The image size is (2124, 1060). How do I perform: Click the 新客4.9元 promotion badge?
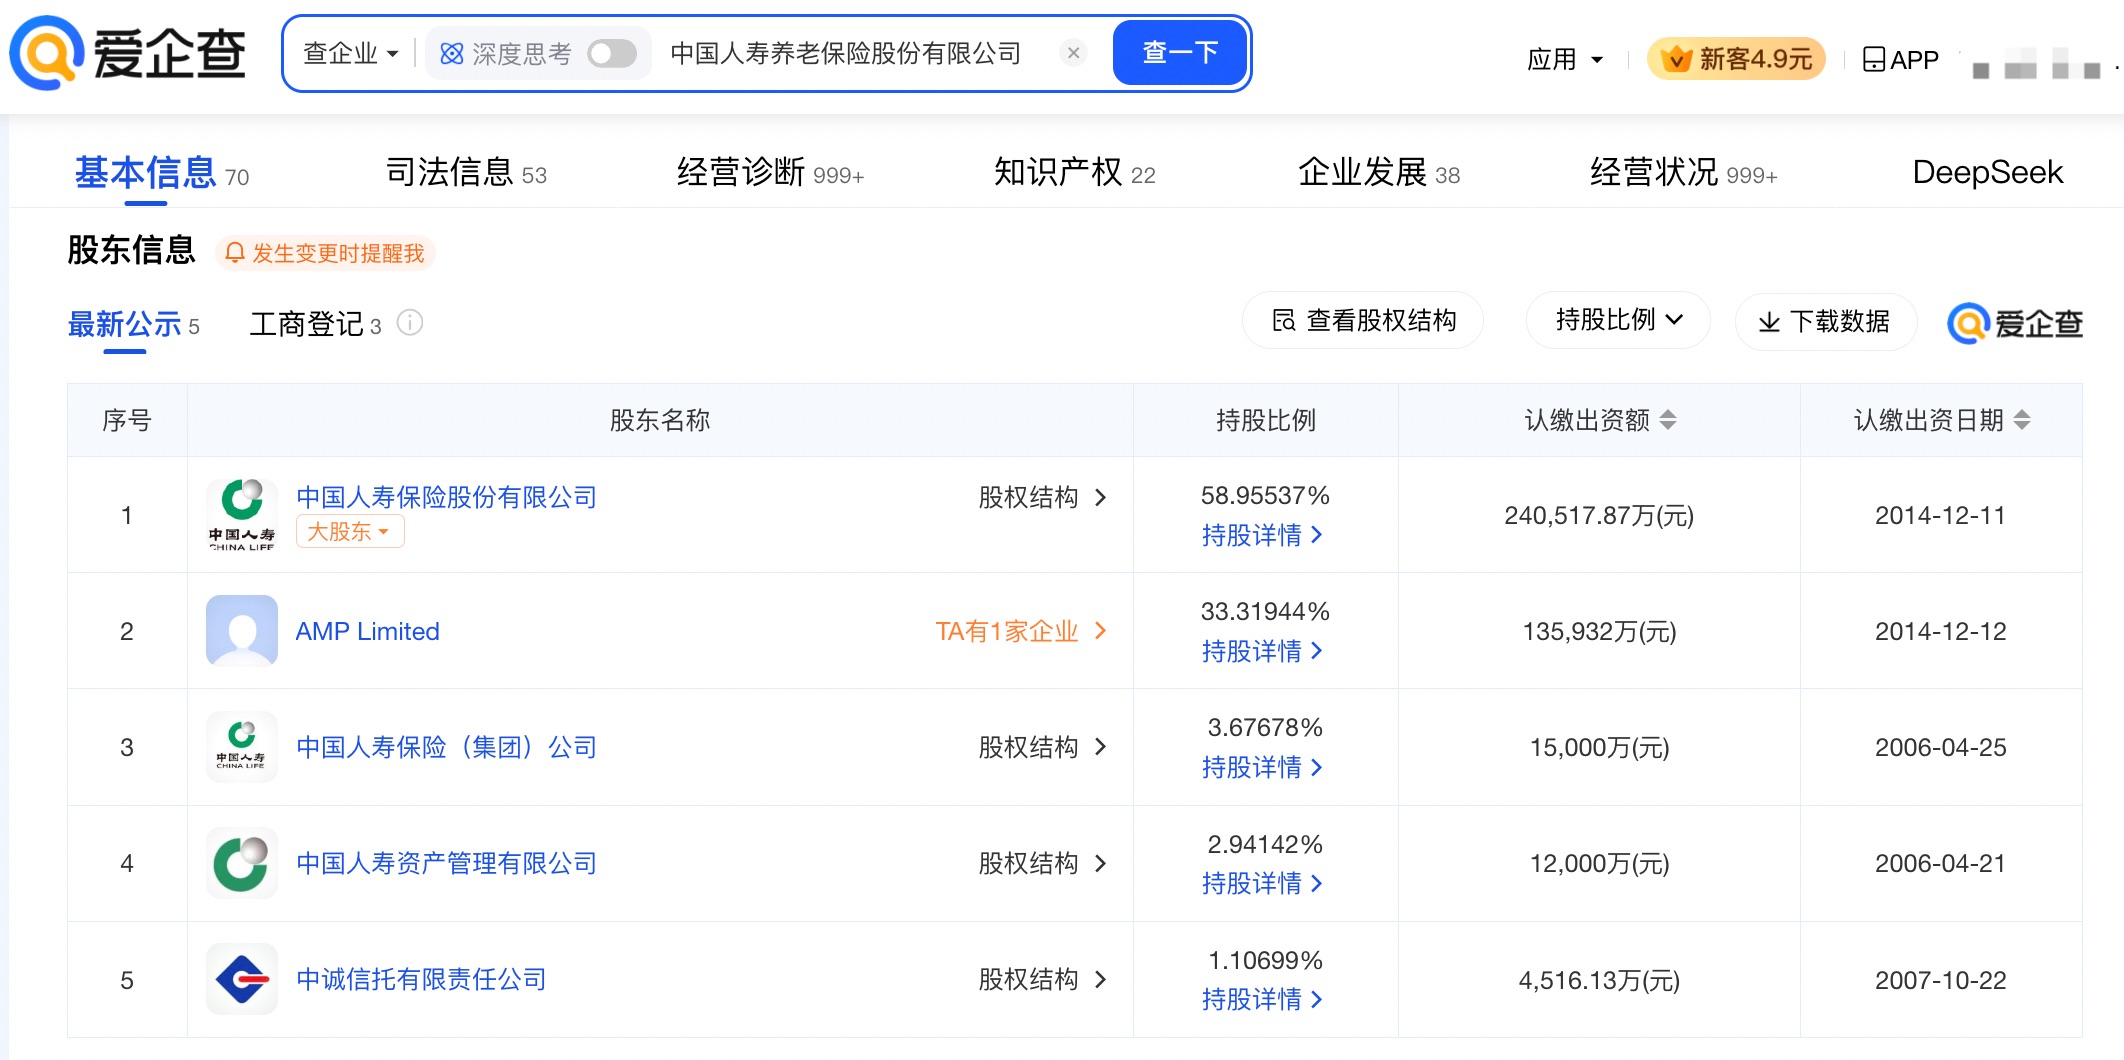click(x=1736, y=59)
